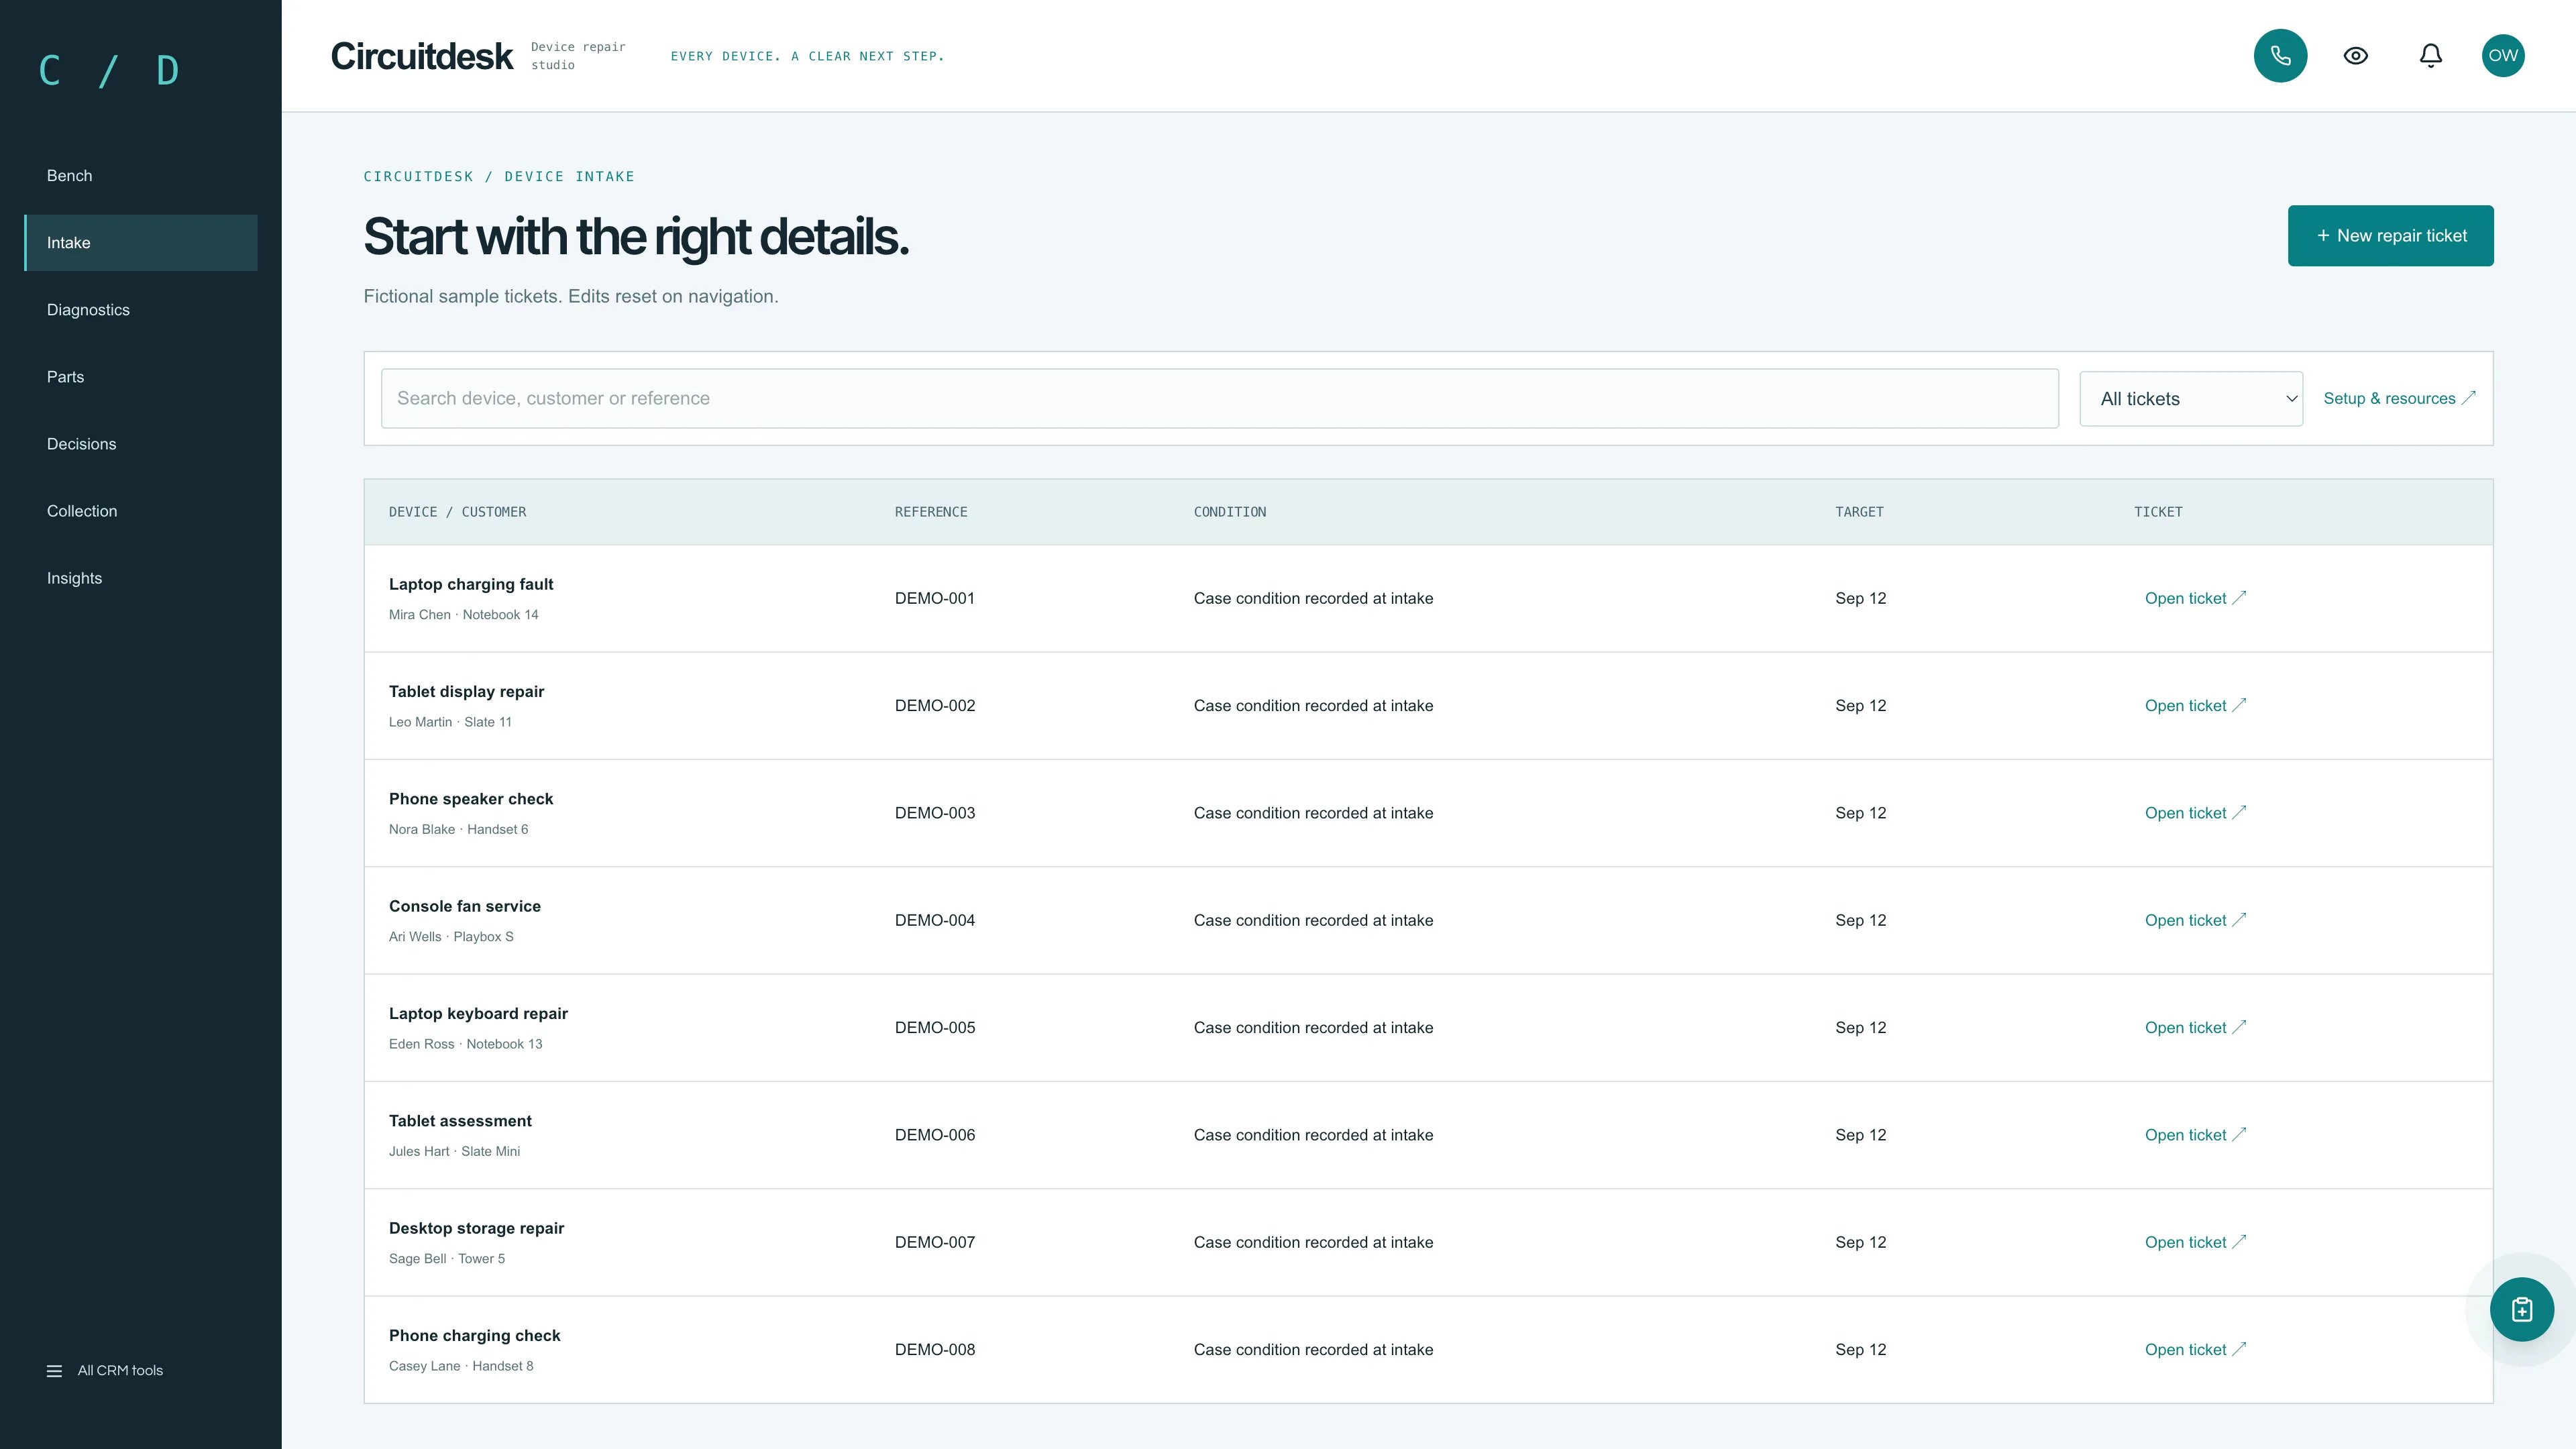2576x1449 pixels.
Task: Click the CONDITION column header
Action: pyautogui.click(x=1229, y=512)
